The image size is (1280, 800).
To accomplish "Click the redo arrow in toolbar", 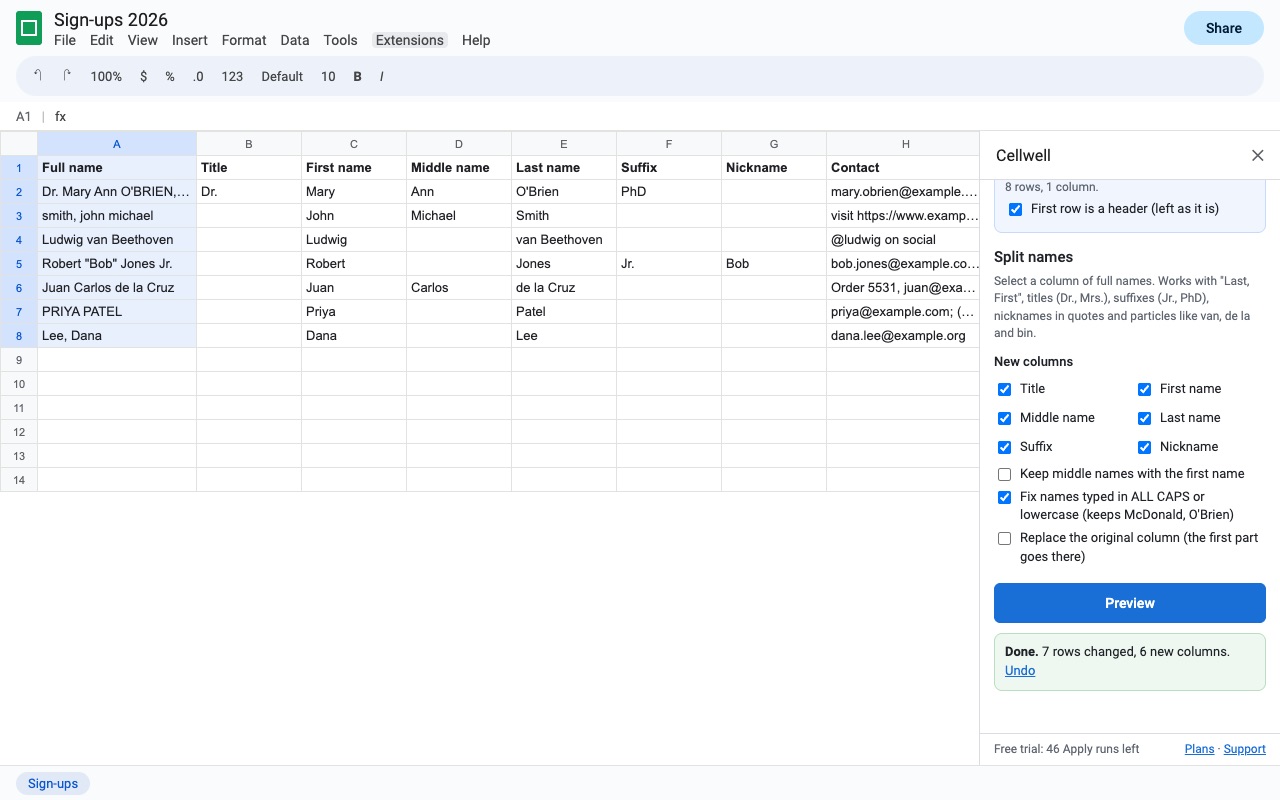I will [67, 76].
